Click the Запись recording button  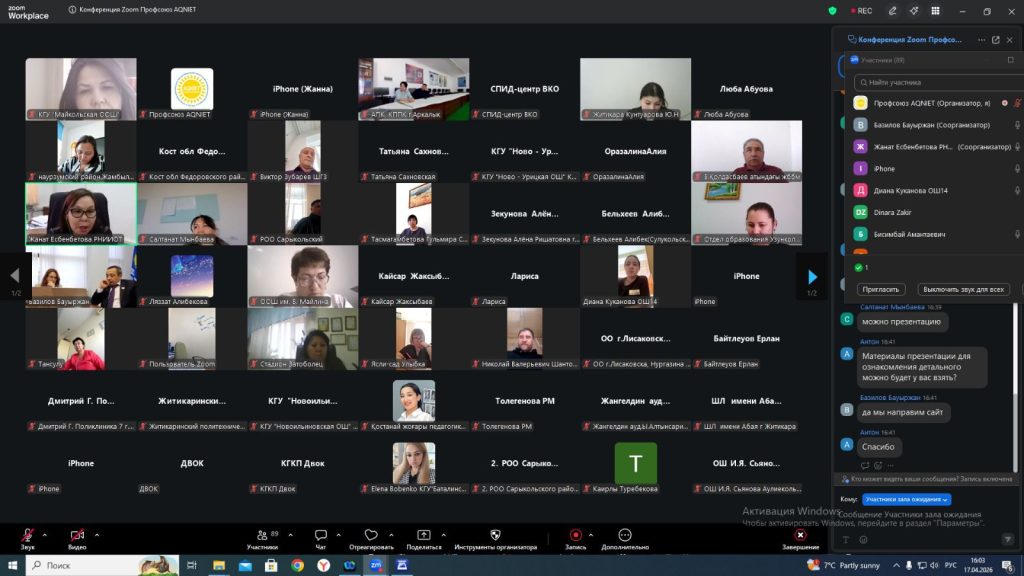pos(575,536)
